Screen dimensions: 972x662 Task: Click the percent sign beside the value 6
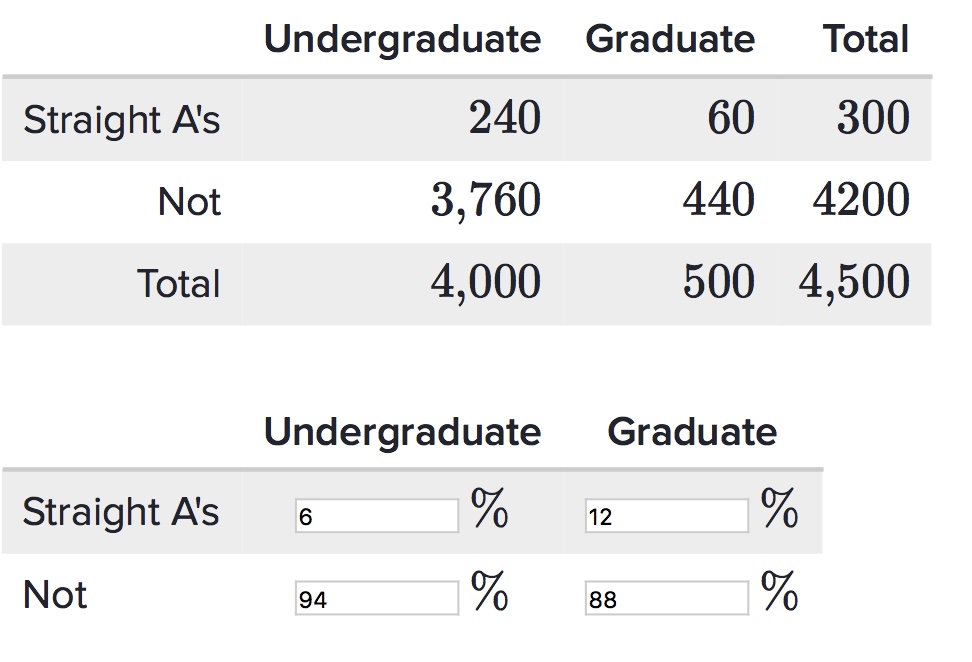click(492, 510)
